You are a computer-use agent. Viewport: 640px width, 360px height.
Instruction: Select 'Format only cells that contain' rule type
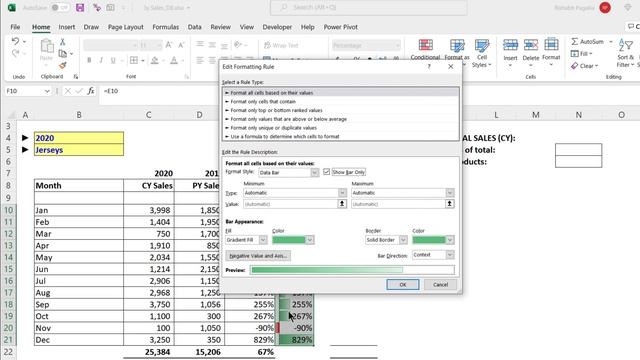coord(341,102)
